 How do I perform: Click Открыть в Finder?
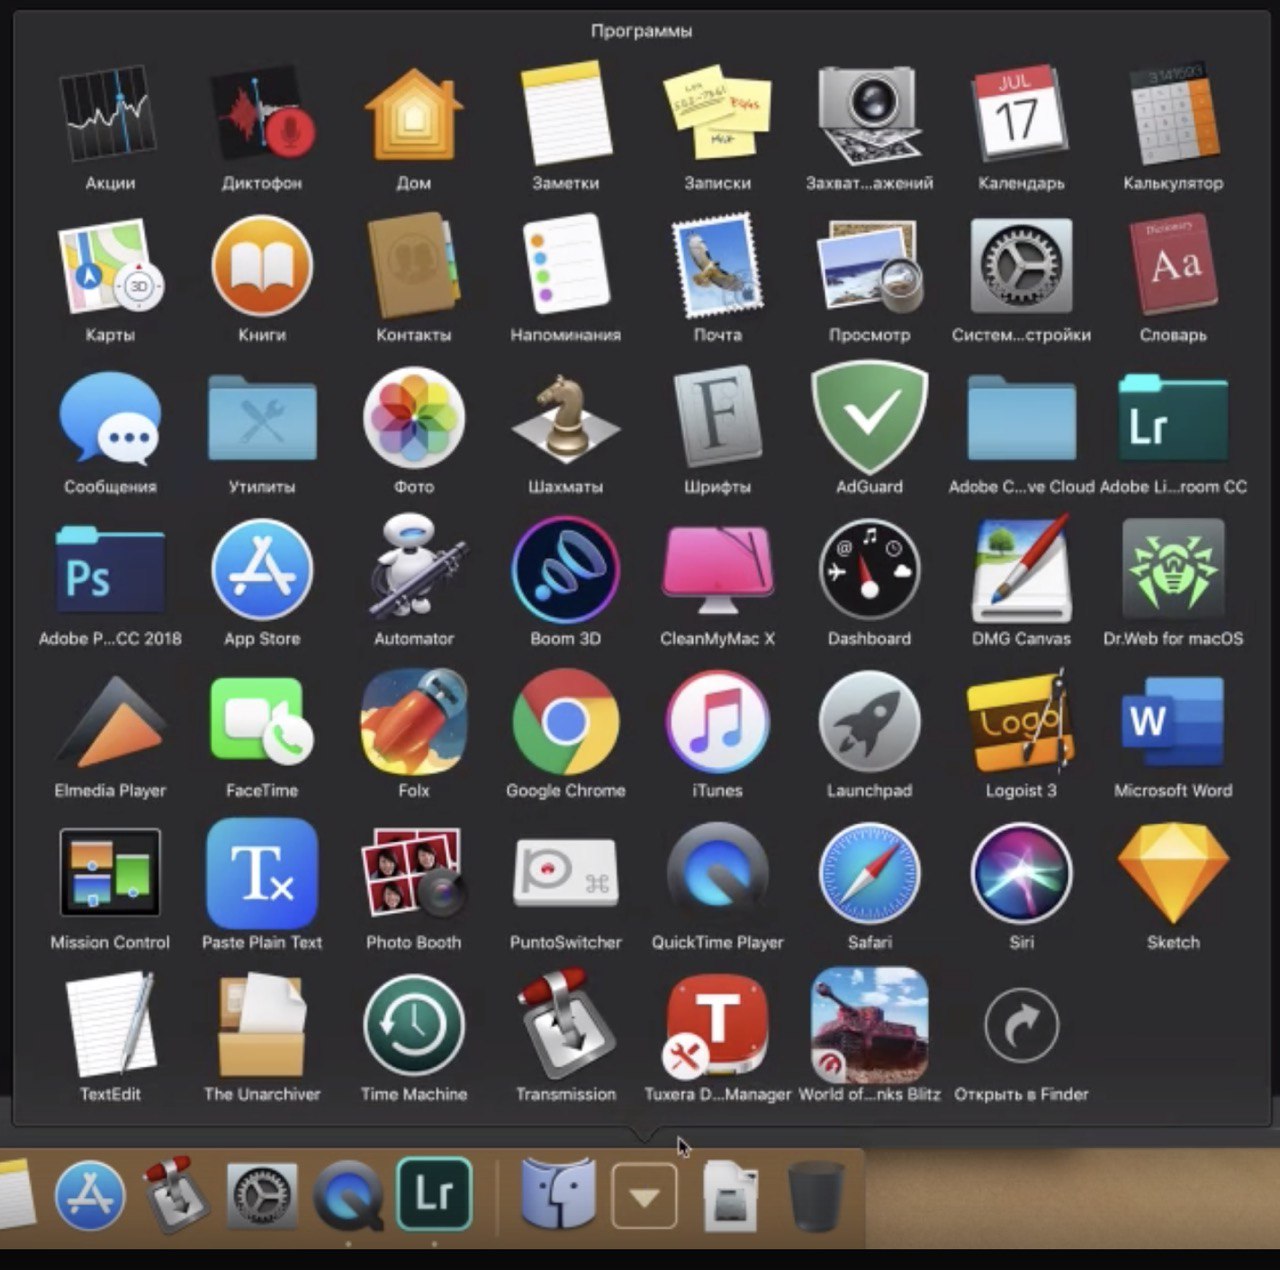[x=1021, y=1025]
